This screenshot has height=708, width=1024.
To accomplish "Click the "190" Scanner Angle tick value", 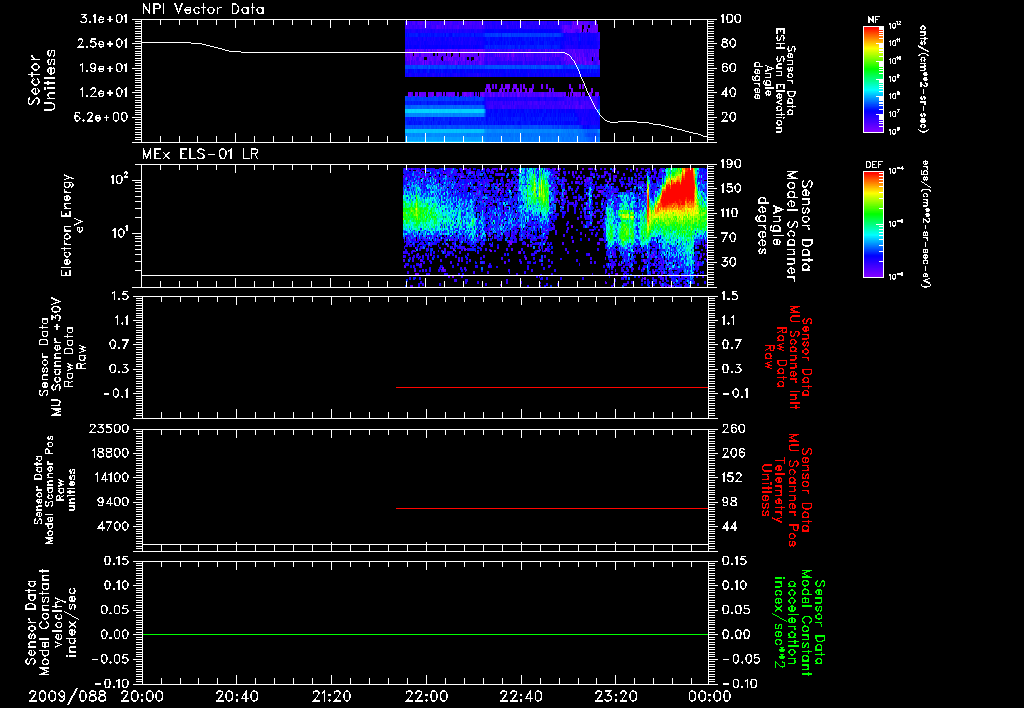I will click(x=731, y=164).
